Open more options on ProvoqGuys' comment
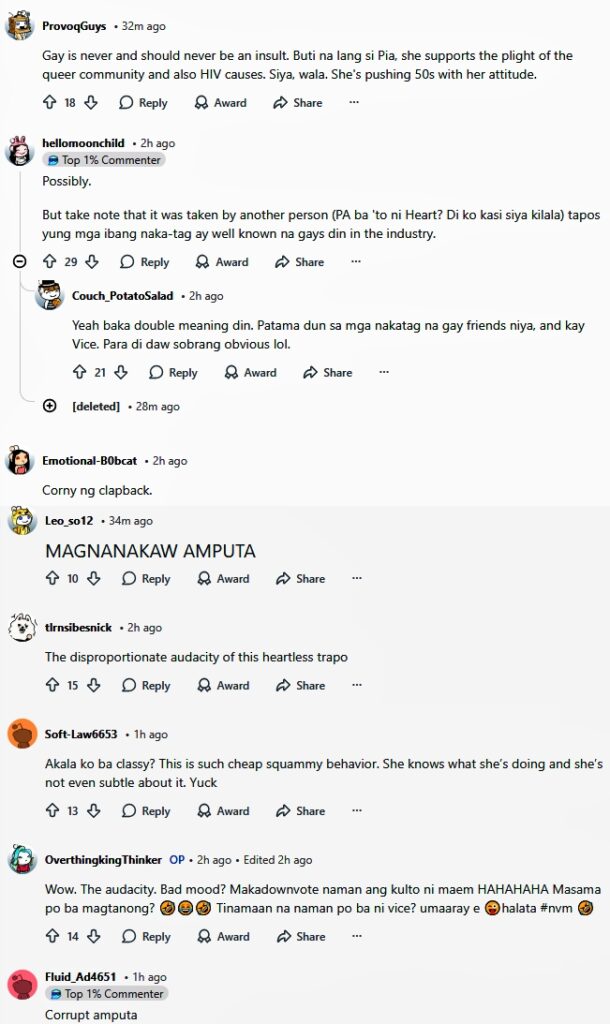Screen dimensions: 610x1024 point(354,103)
